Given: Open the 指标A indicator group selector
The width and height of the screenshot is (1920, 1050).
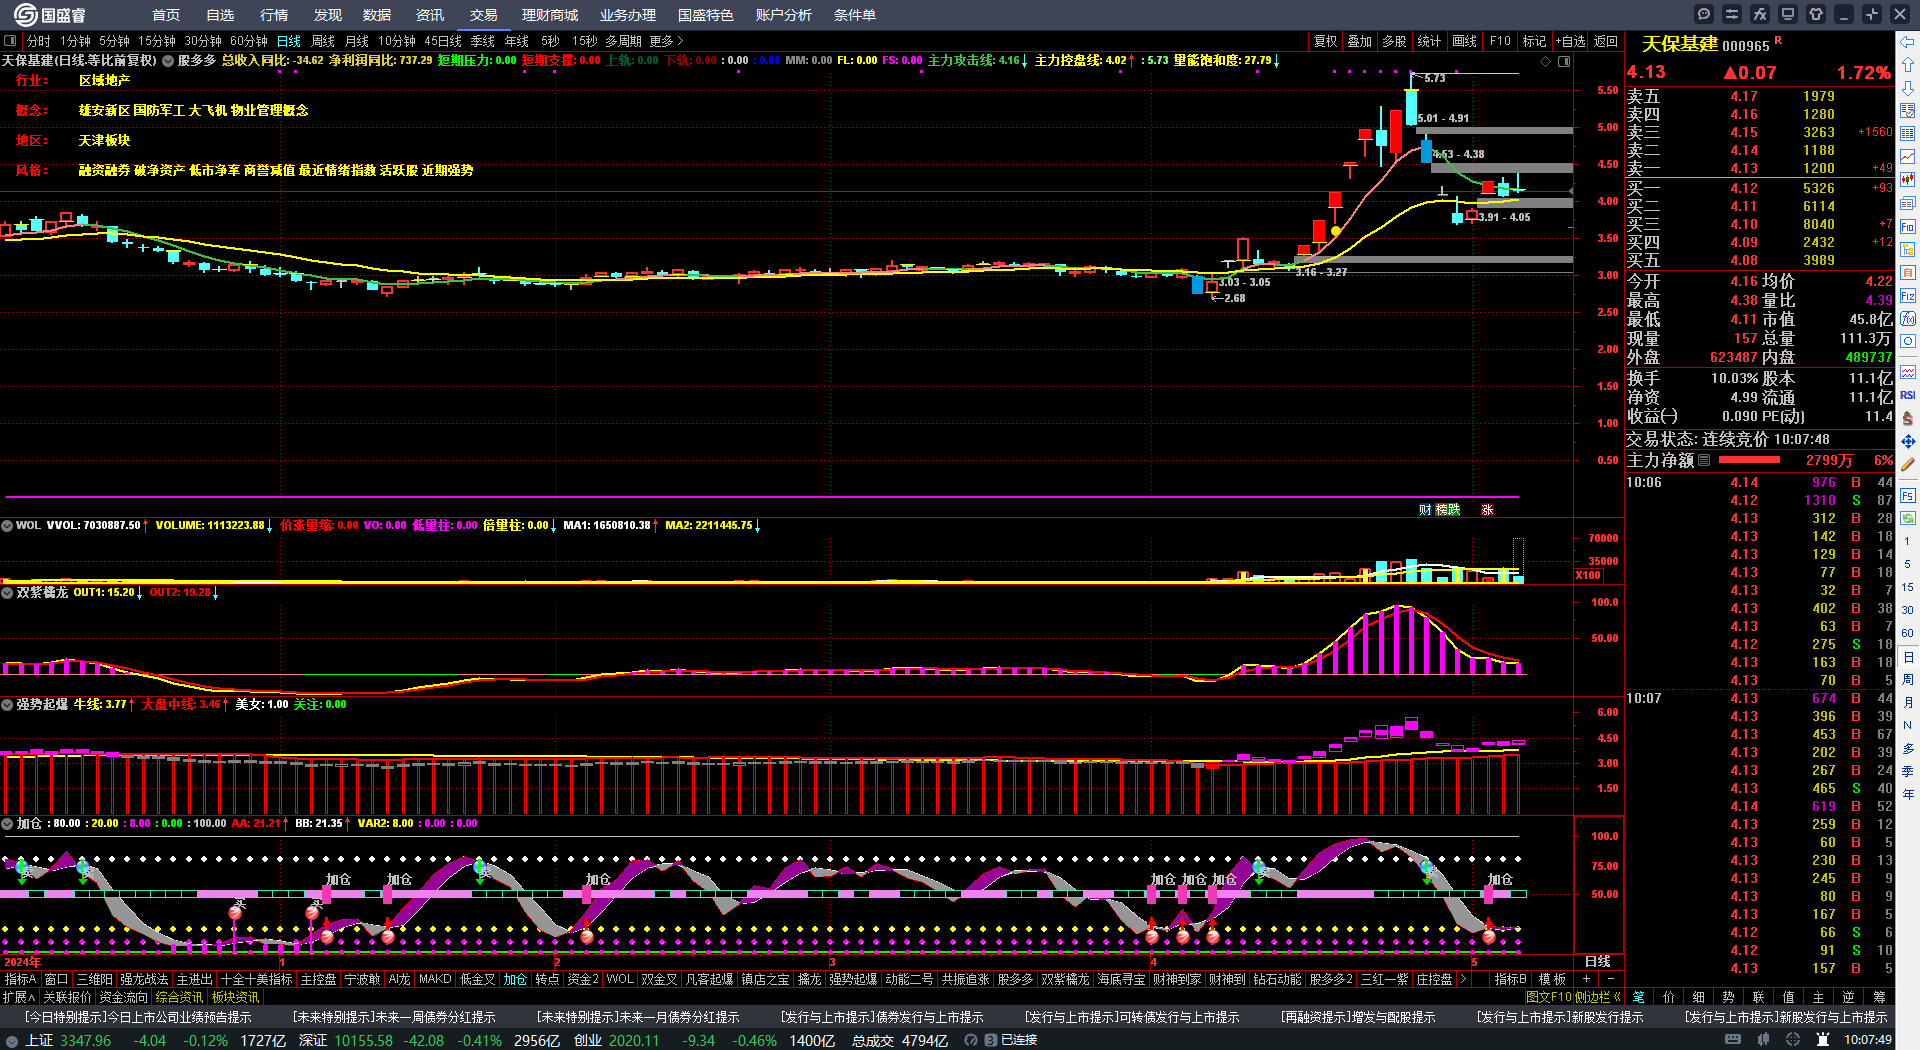Looking at the screenshot, I should [20, 979].
